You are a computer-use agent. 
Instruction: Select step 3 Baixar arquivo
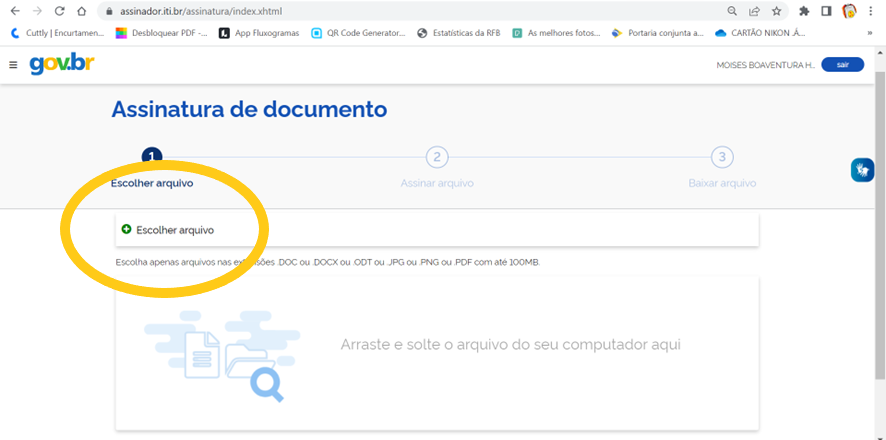pos(722,157)
